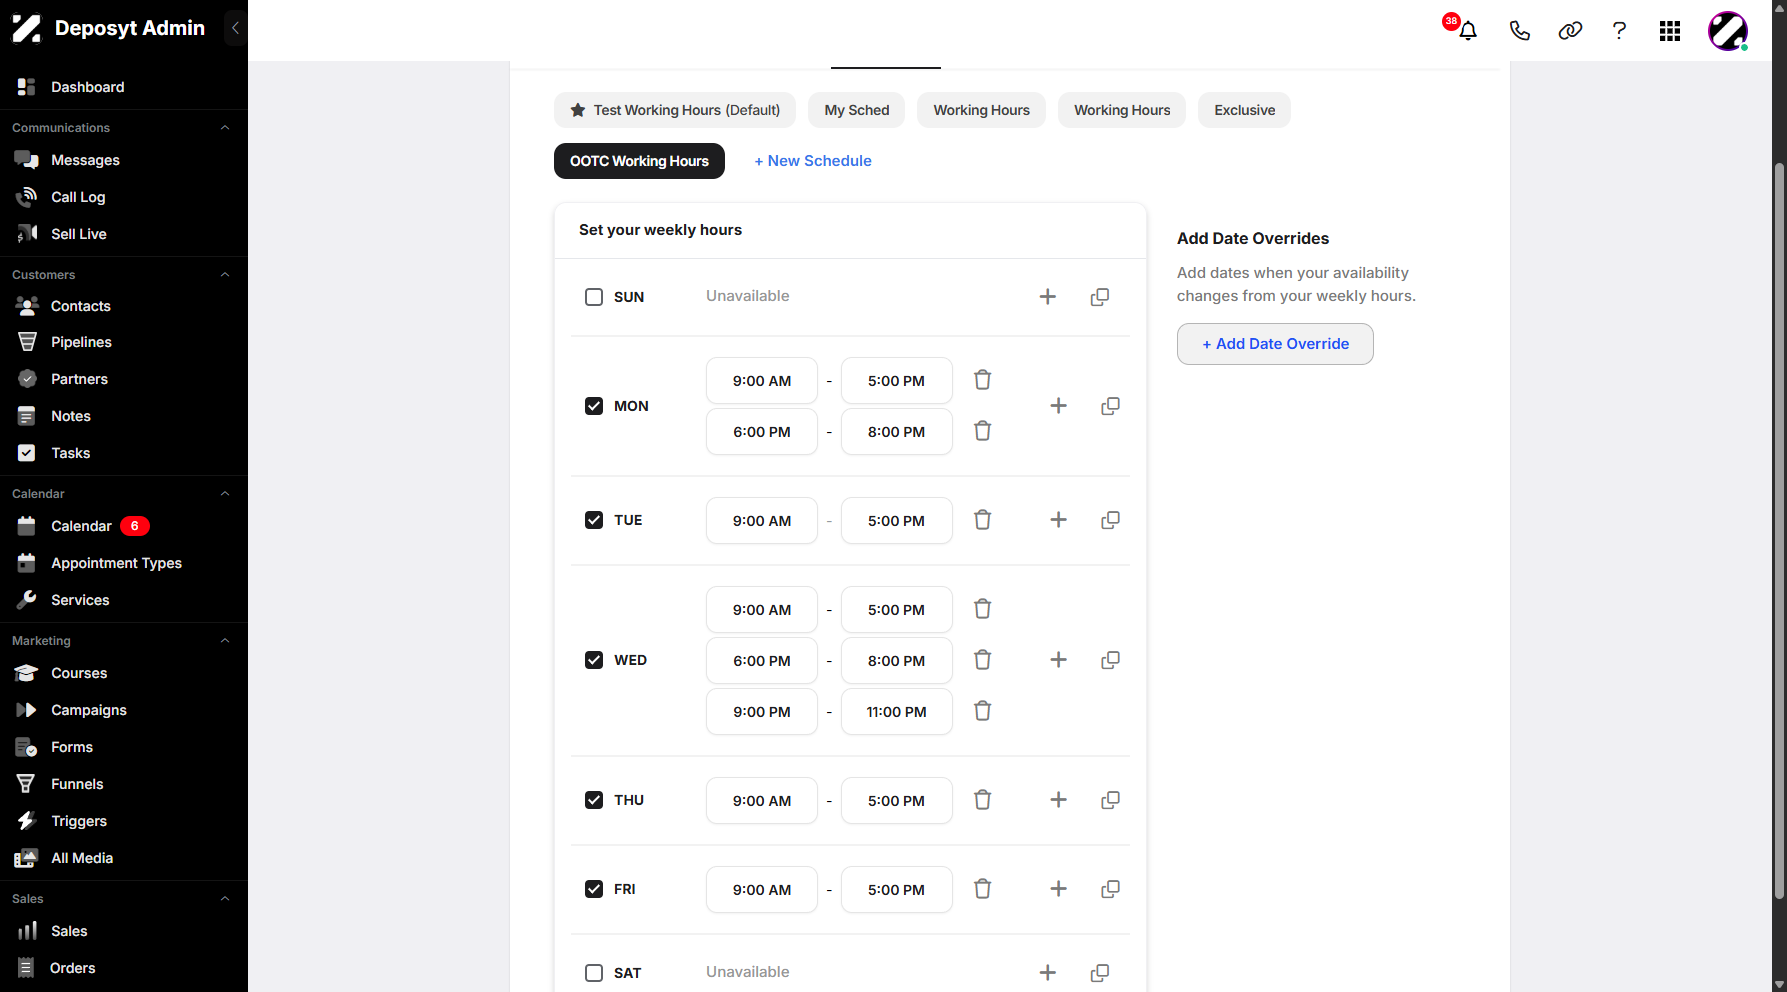Viewport: 1787px width, 992px height.
Task: Open Appointment Types in sidebar
Action: tap(117, 563)
